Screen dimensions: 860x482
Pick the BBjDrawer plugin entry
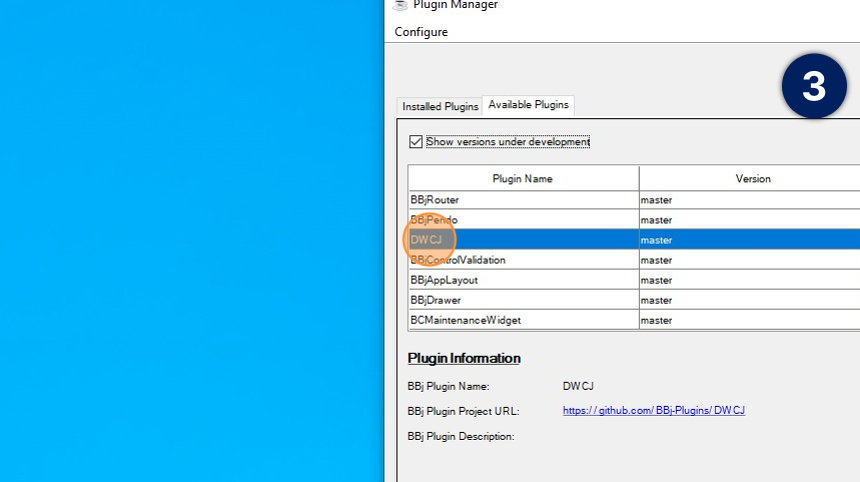pyautogui.click(x=435, y=300)
